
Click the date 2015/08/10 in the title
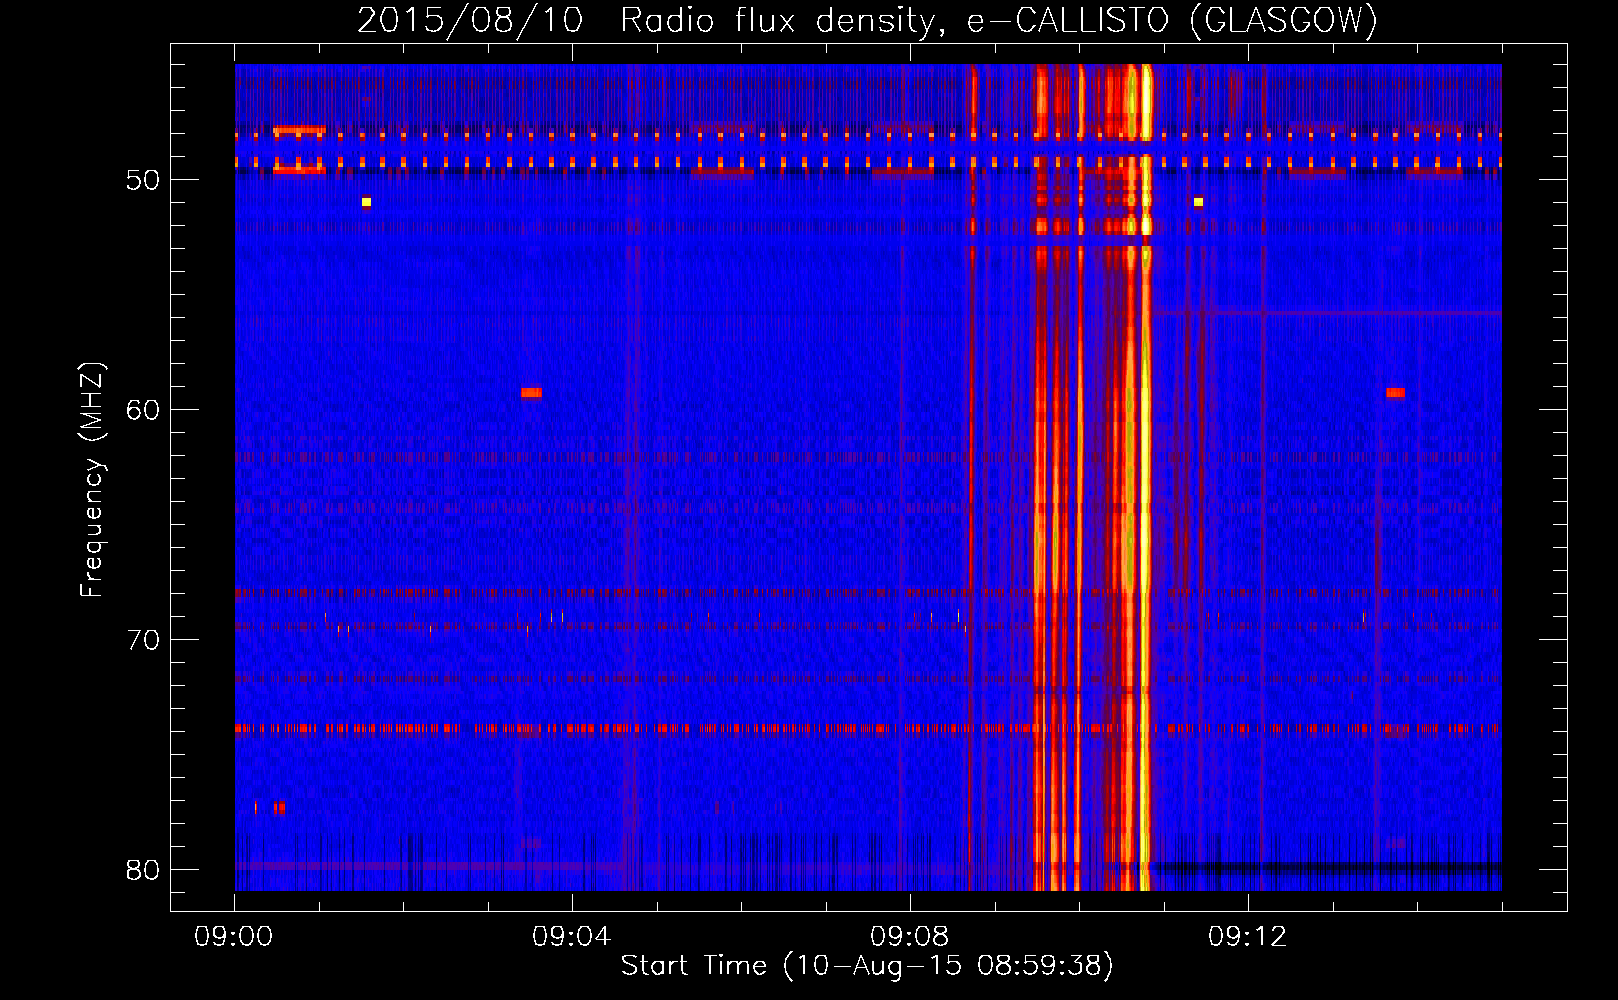470,20
